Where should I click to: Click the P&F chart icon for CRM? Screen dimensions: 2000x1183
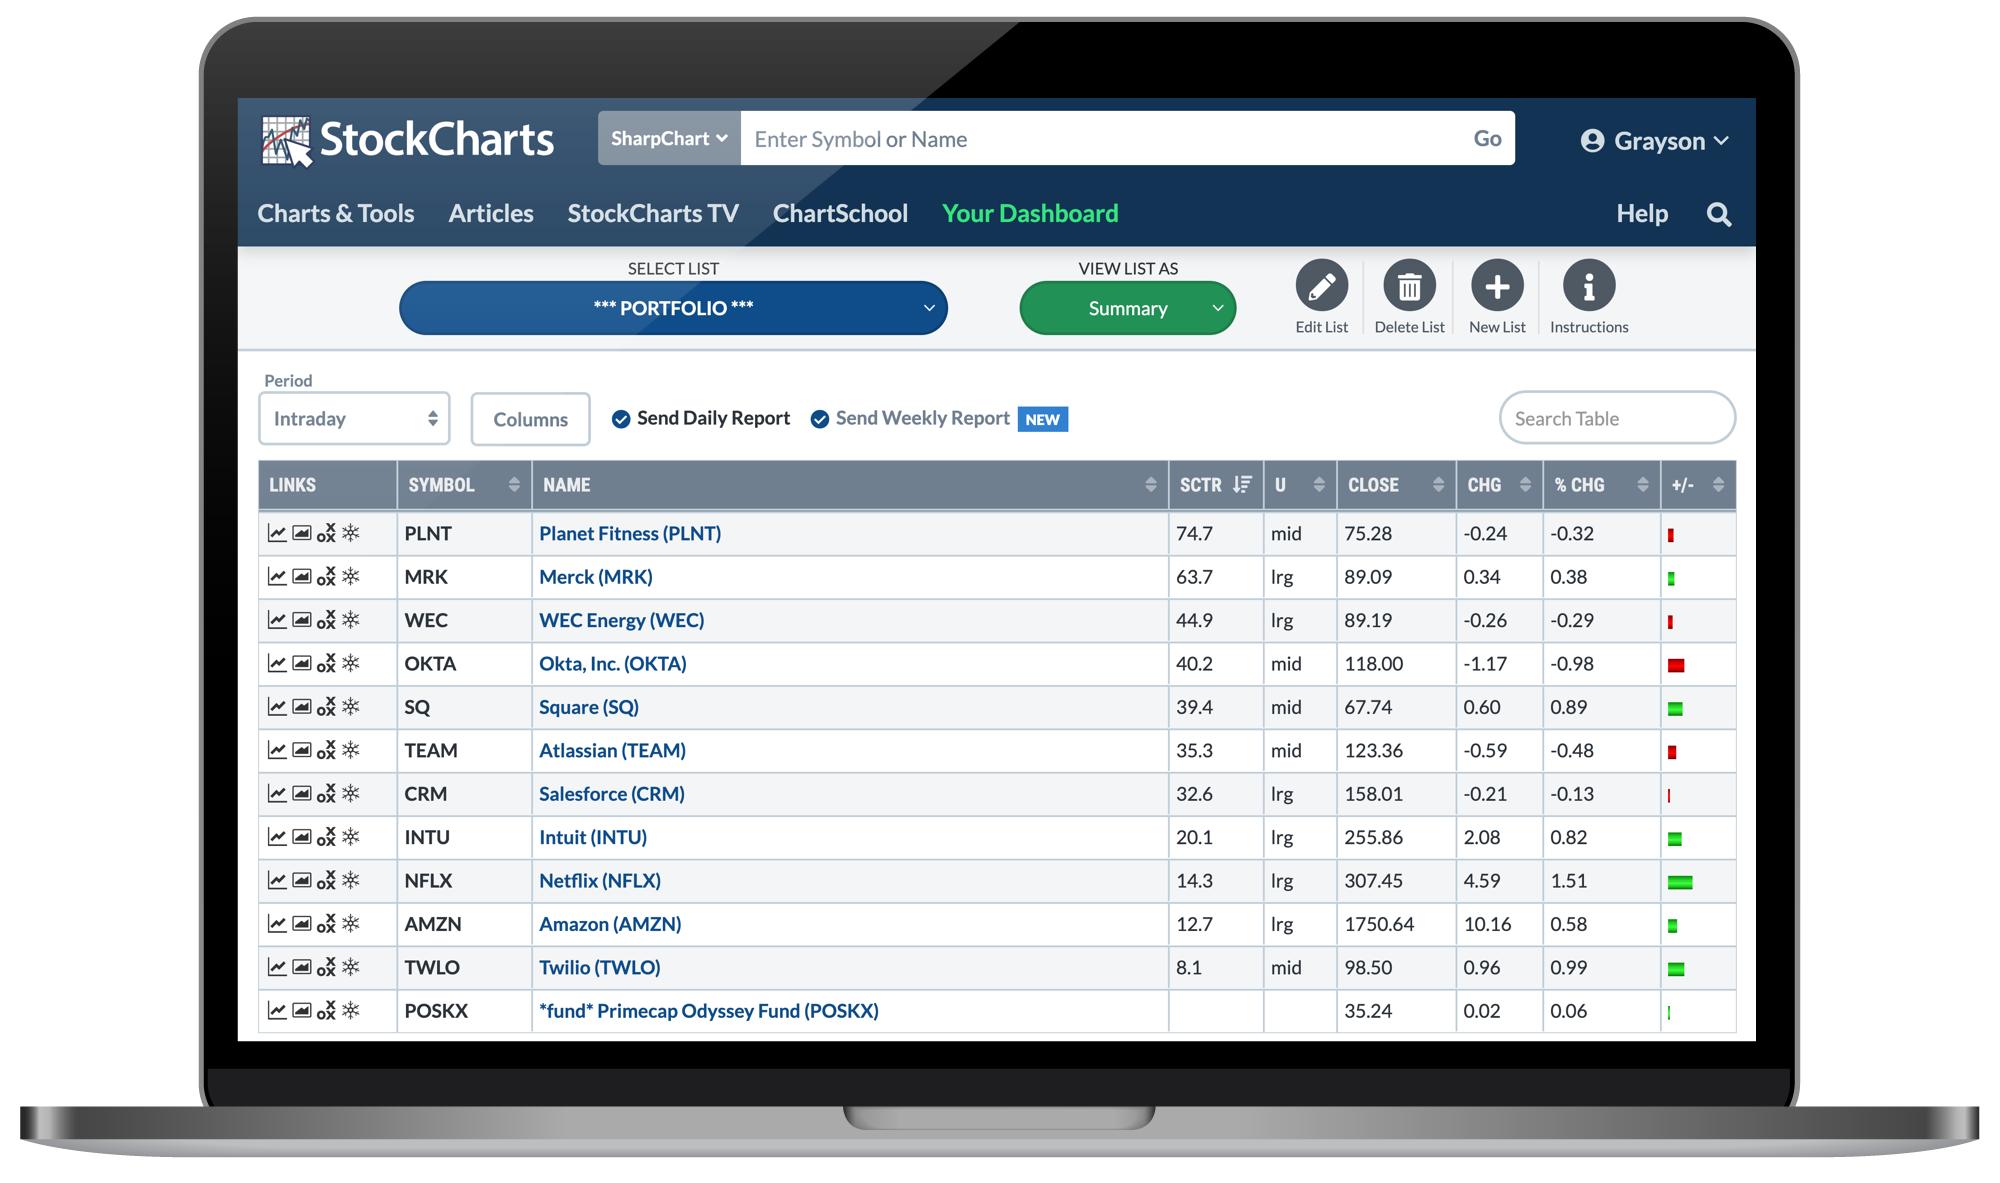coord(326,793)
